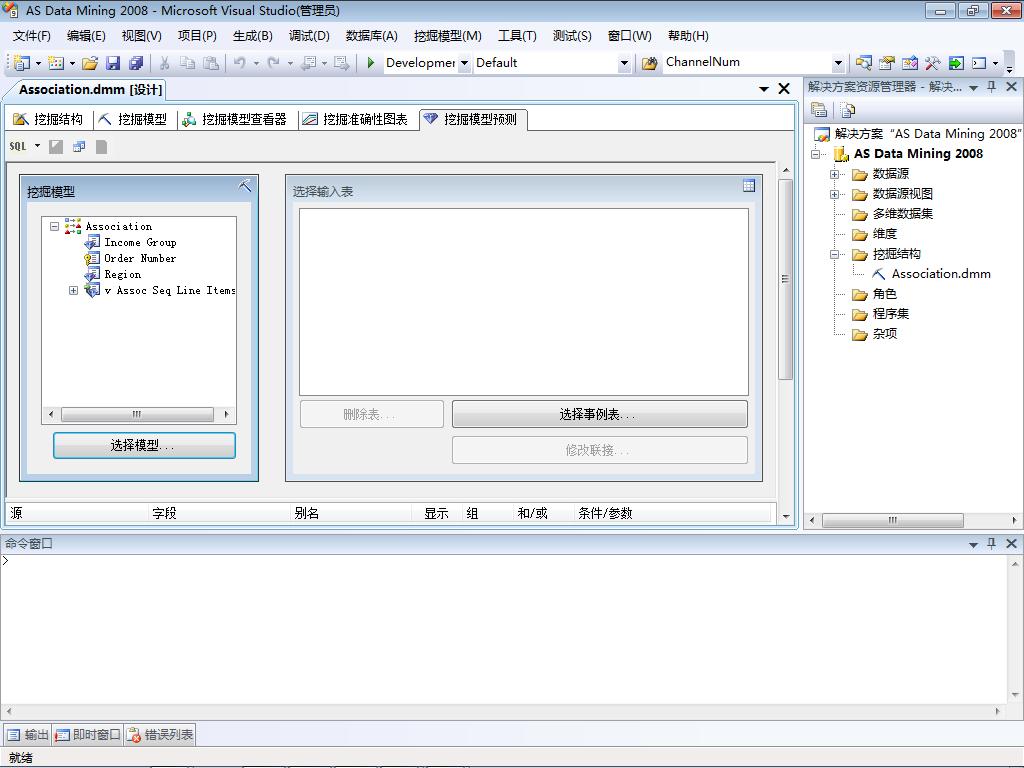Screen dimensions: 1024x768
Task: Click the singleton query icon
Action: 79,147
